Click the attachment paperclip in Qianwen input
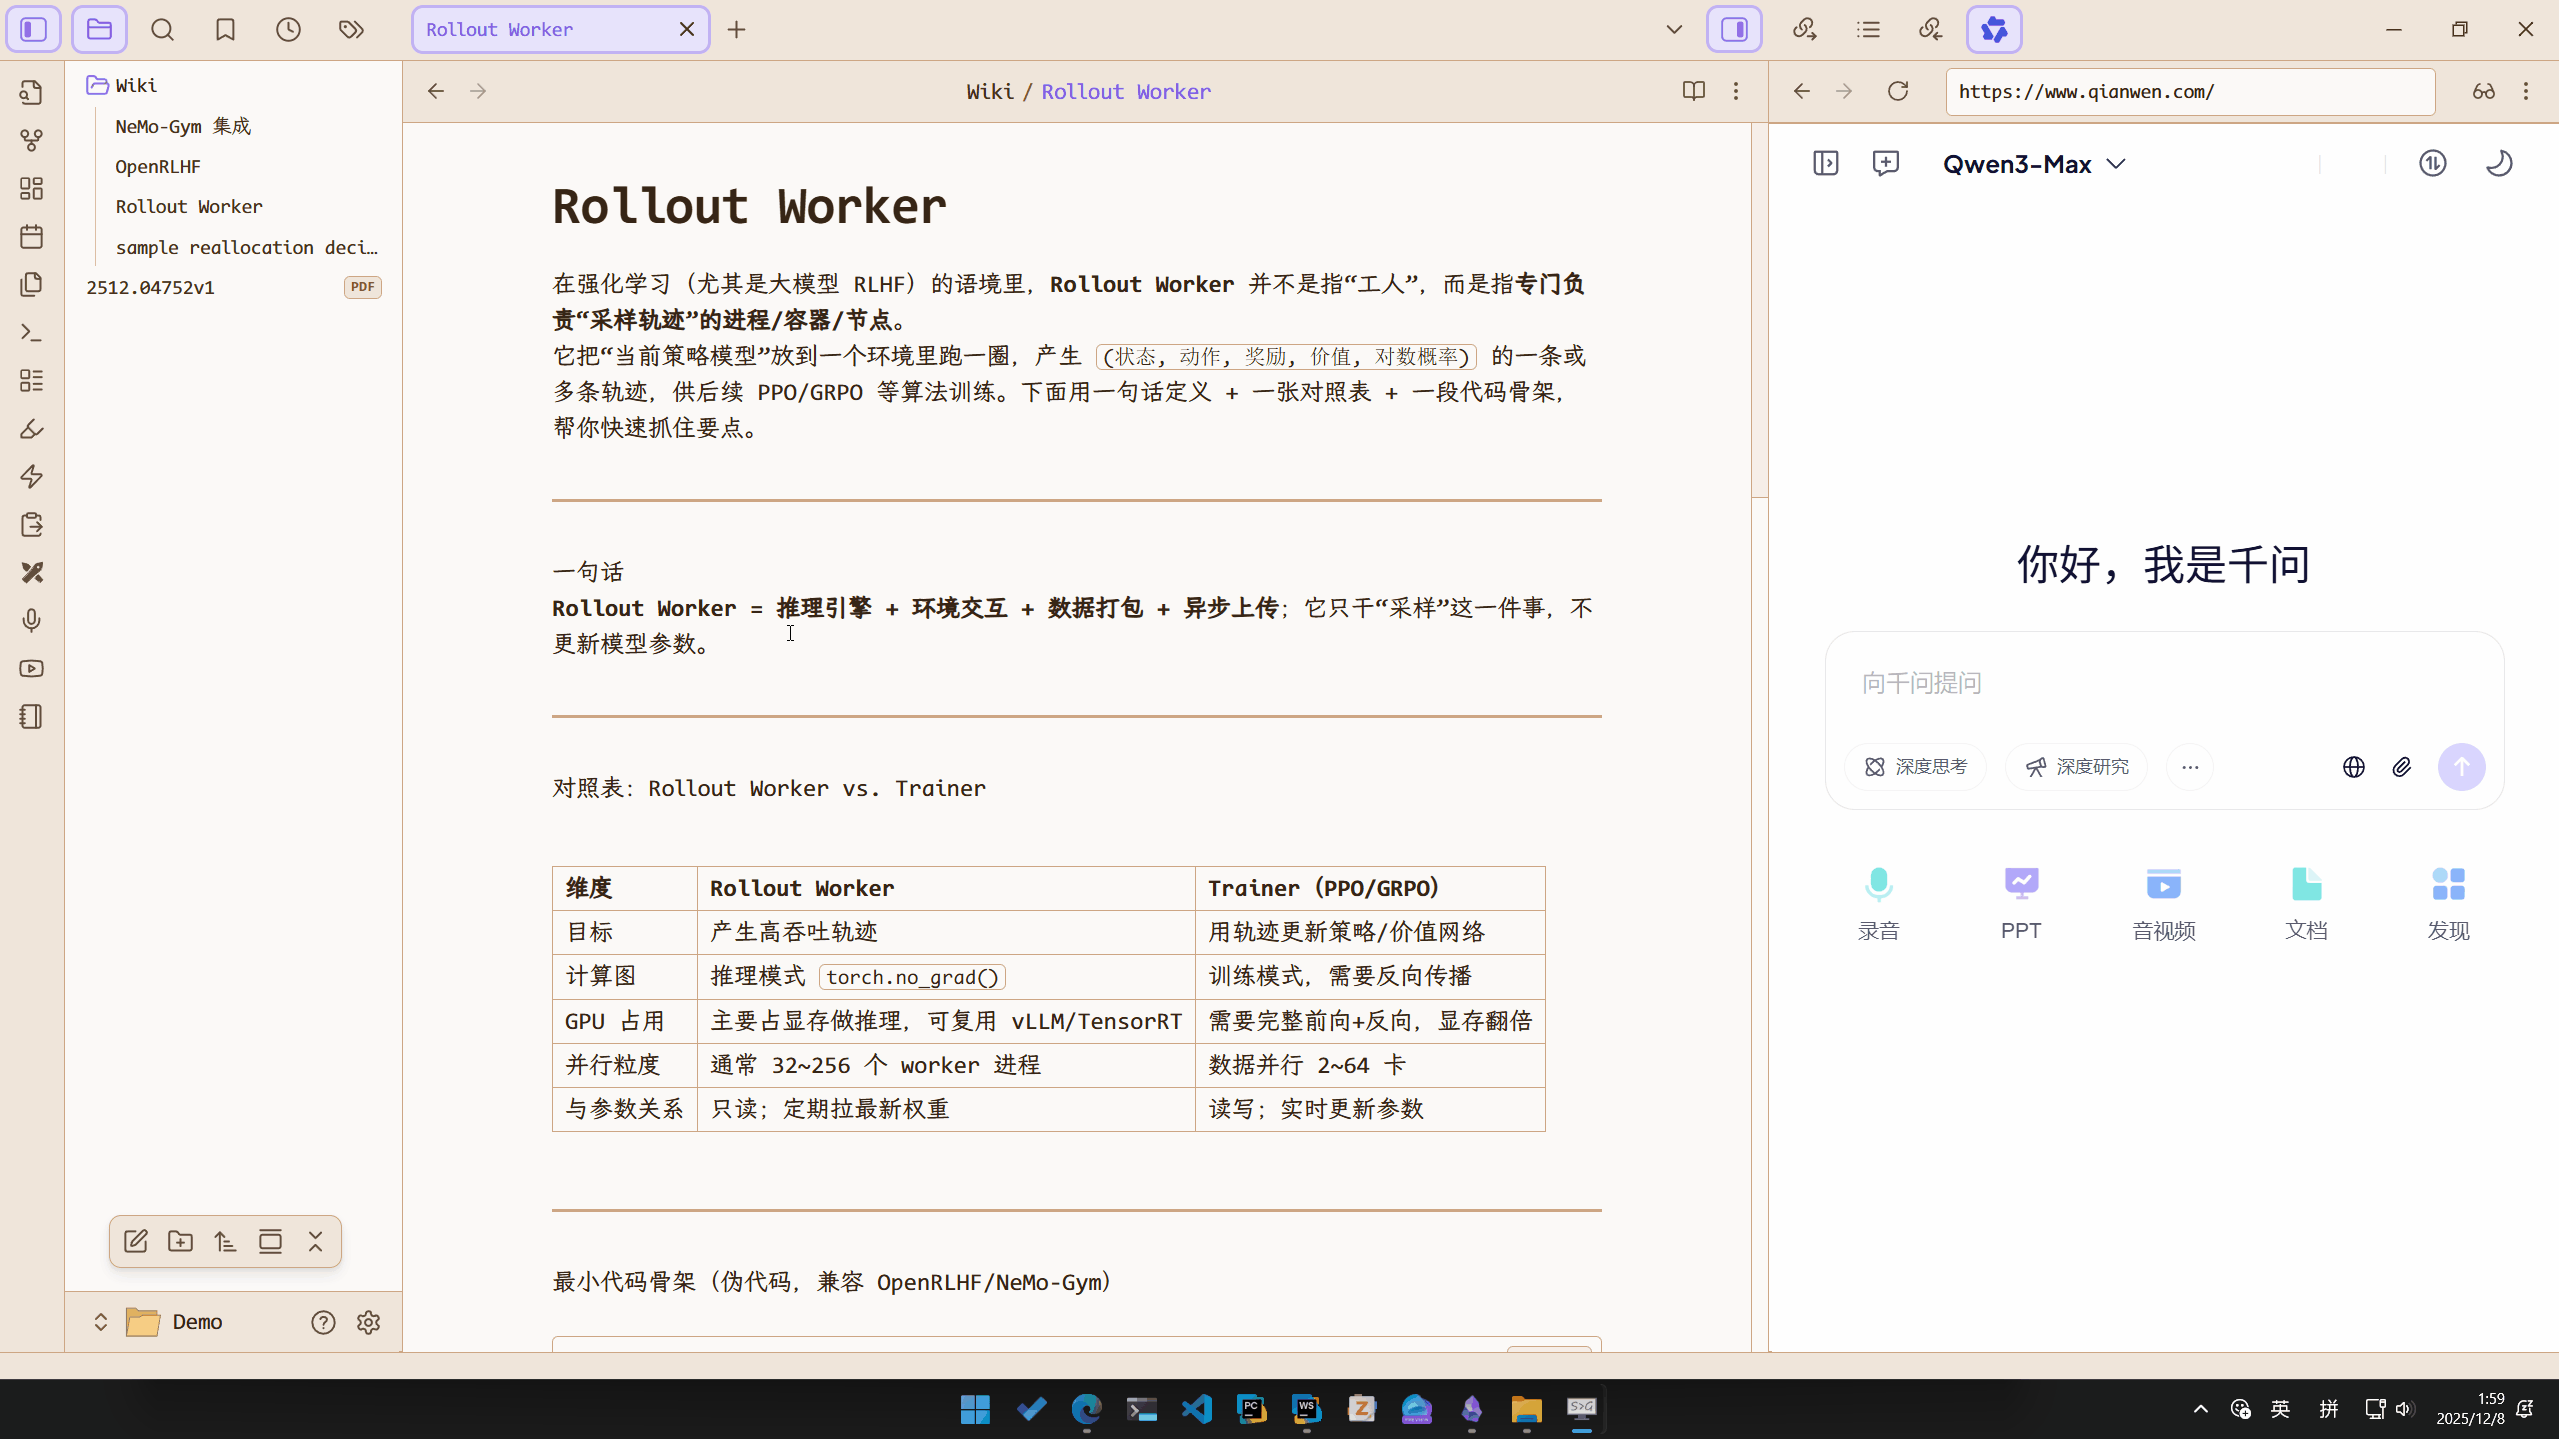 (x=2402, y=767)
